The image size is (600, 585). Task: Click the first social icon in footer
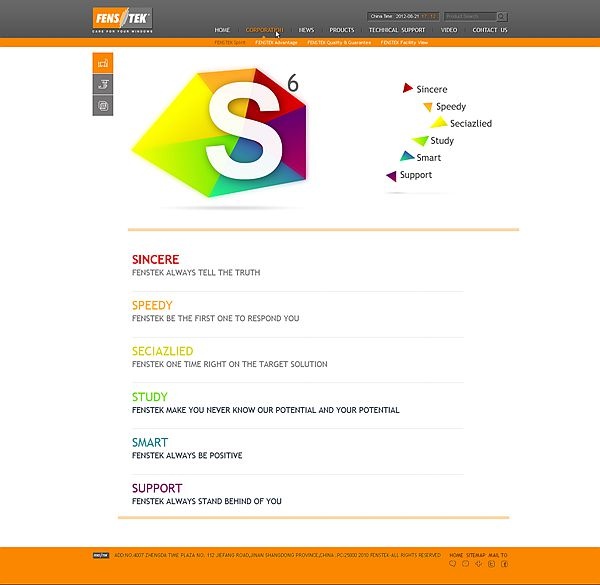click(x=452, y=565)
